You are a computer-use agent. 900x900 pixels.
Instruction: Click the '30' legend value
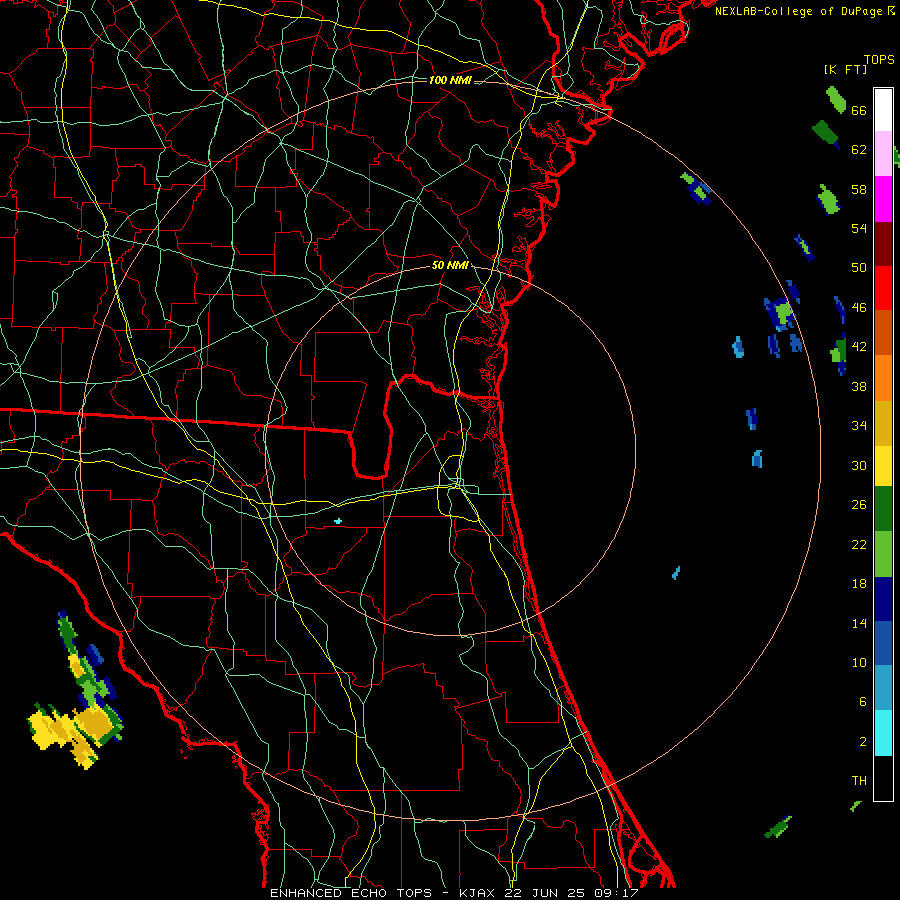[859, 465]
